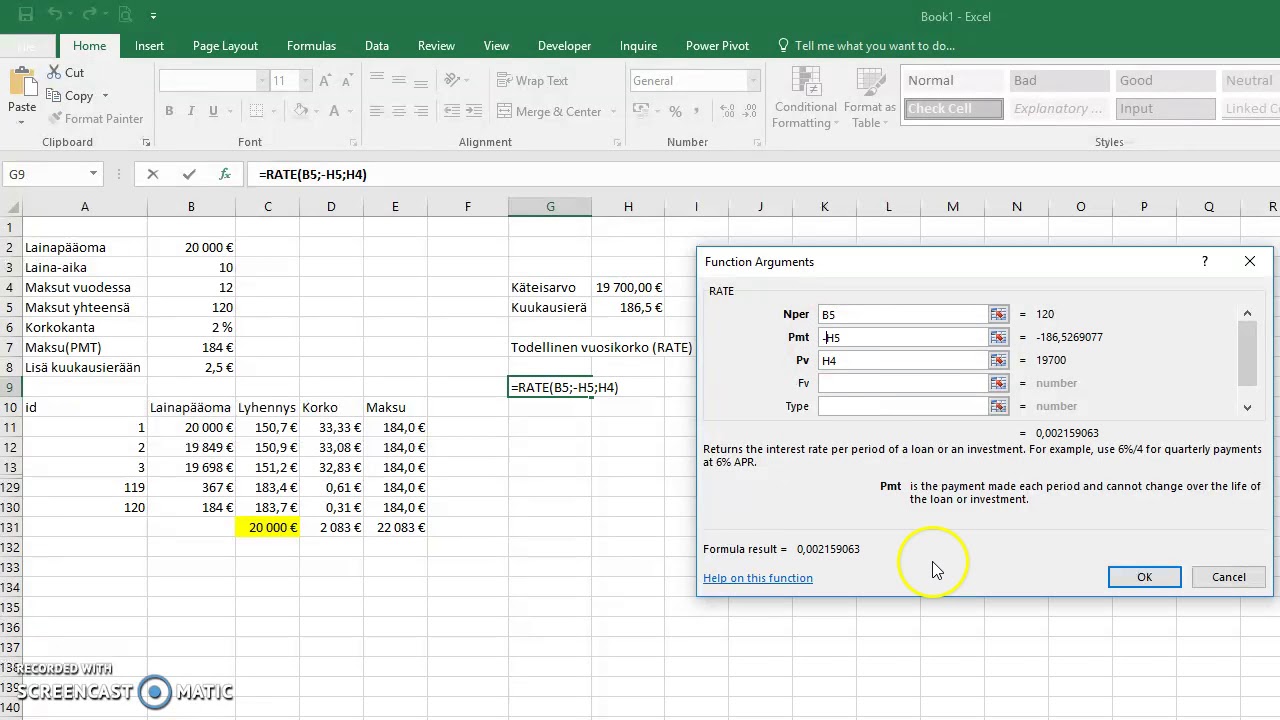Toggle Italic formatting

coord(191,111)
